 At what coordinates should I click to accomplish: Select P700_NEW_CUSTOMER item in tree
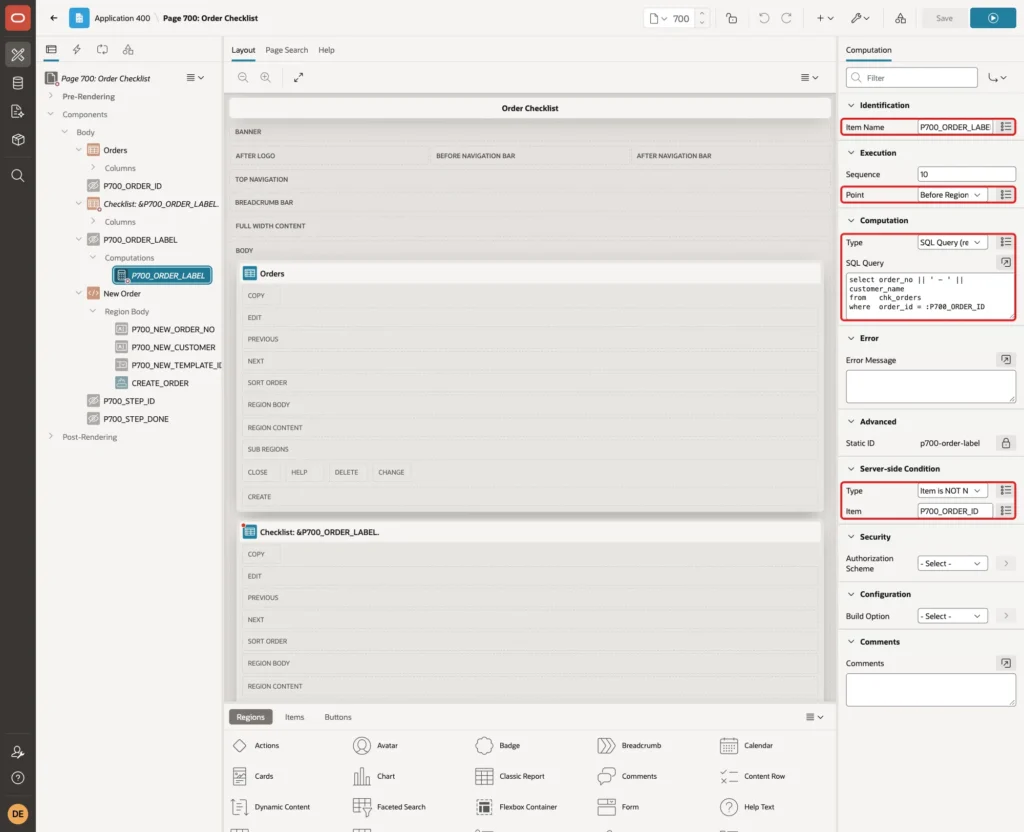tap(173, 347)
